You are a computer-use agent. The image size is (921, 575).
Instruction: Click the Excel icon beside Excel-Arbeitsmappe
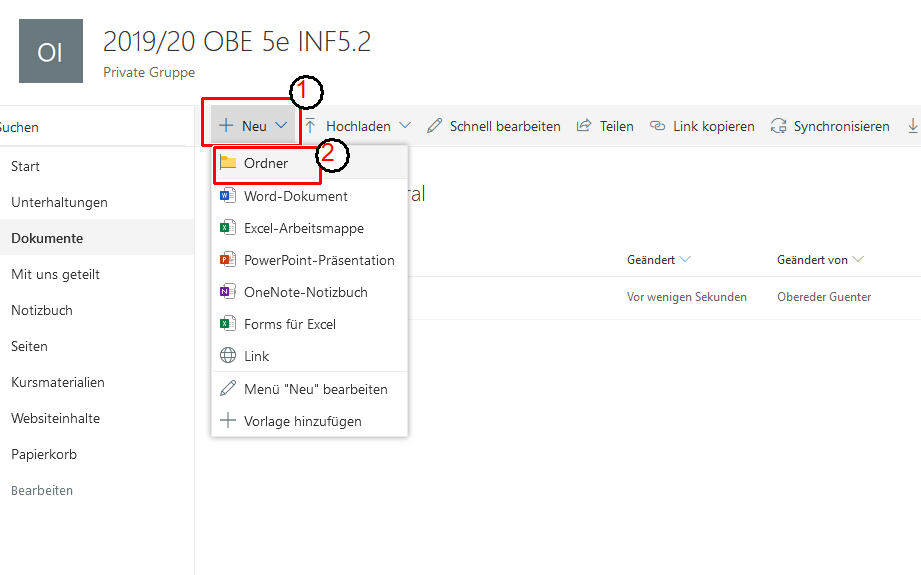coord(228,227)
